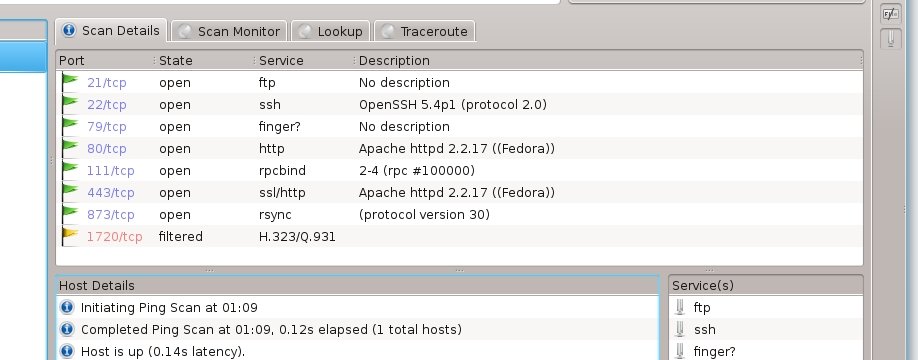Image resolution: width=918 pixels, height=360 pixels.
Task: Open the Traceroute tab
Action: tap(424, 32)
